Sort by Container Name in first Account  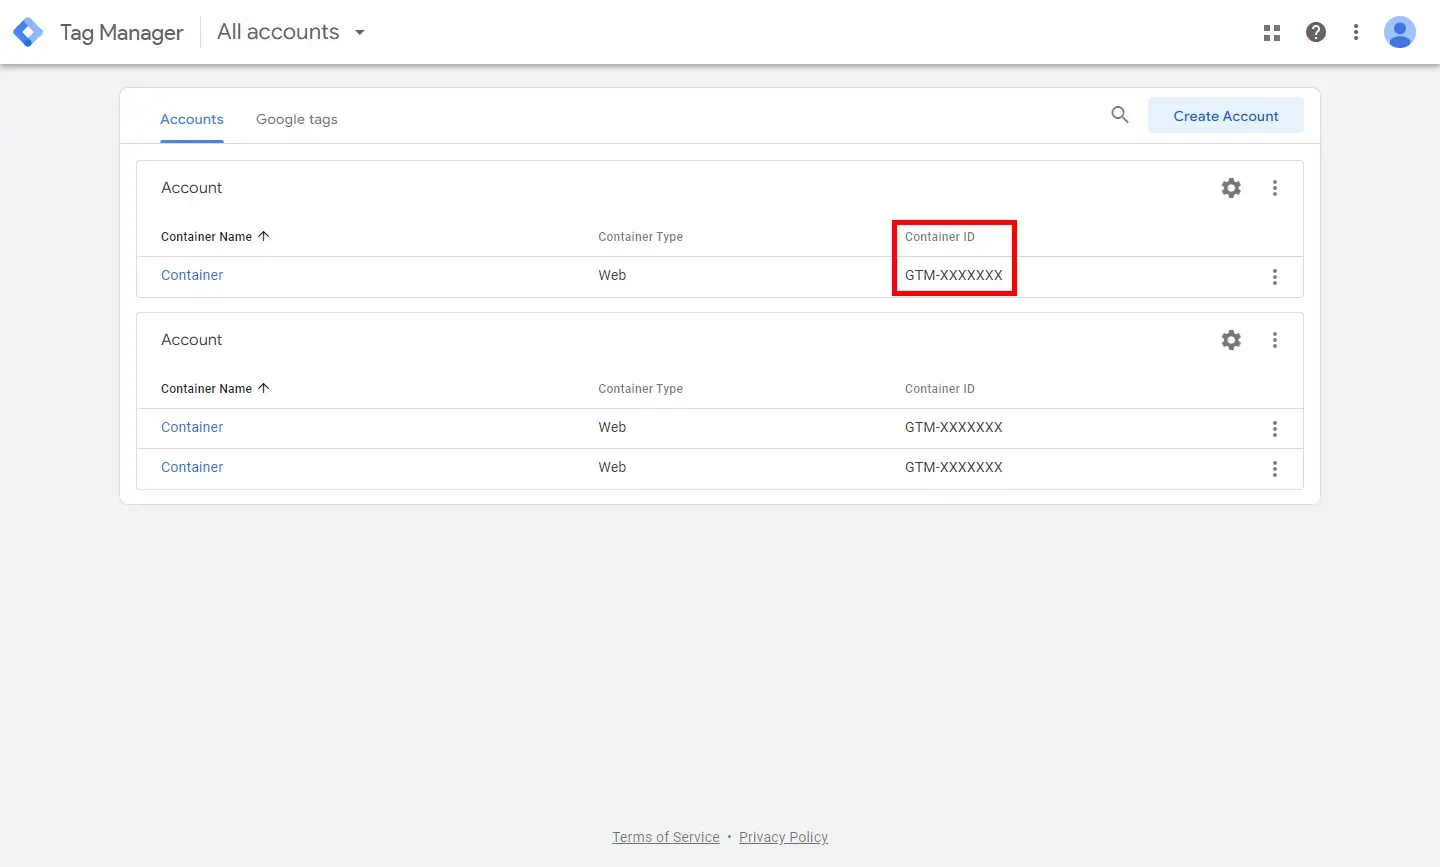[215, 237]
